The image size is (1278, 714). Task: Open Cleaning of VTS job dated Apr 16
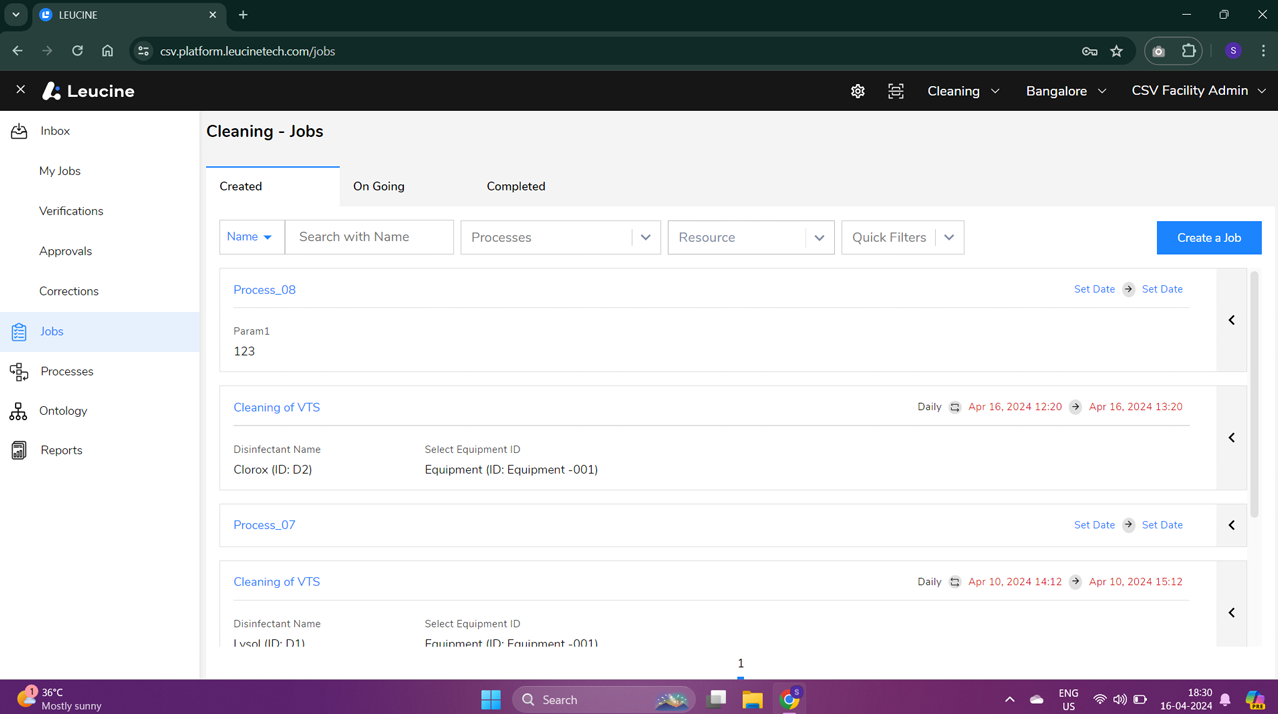tap(277, 407)
